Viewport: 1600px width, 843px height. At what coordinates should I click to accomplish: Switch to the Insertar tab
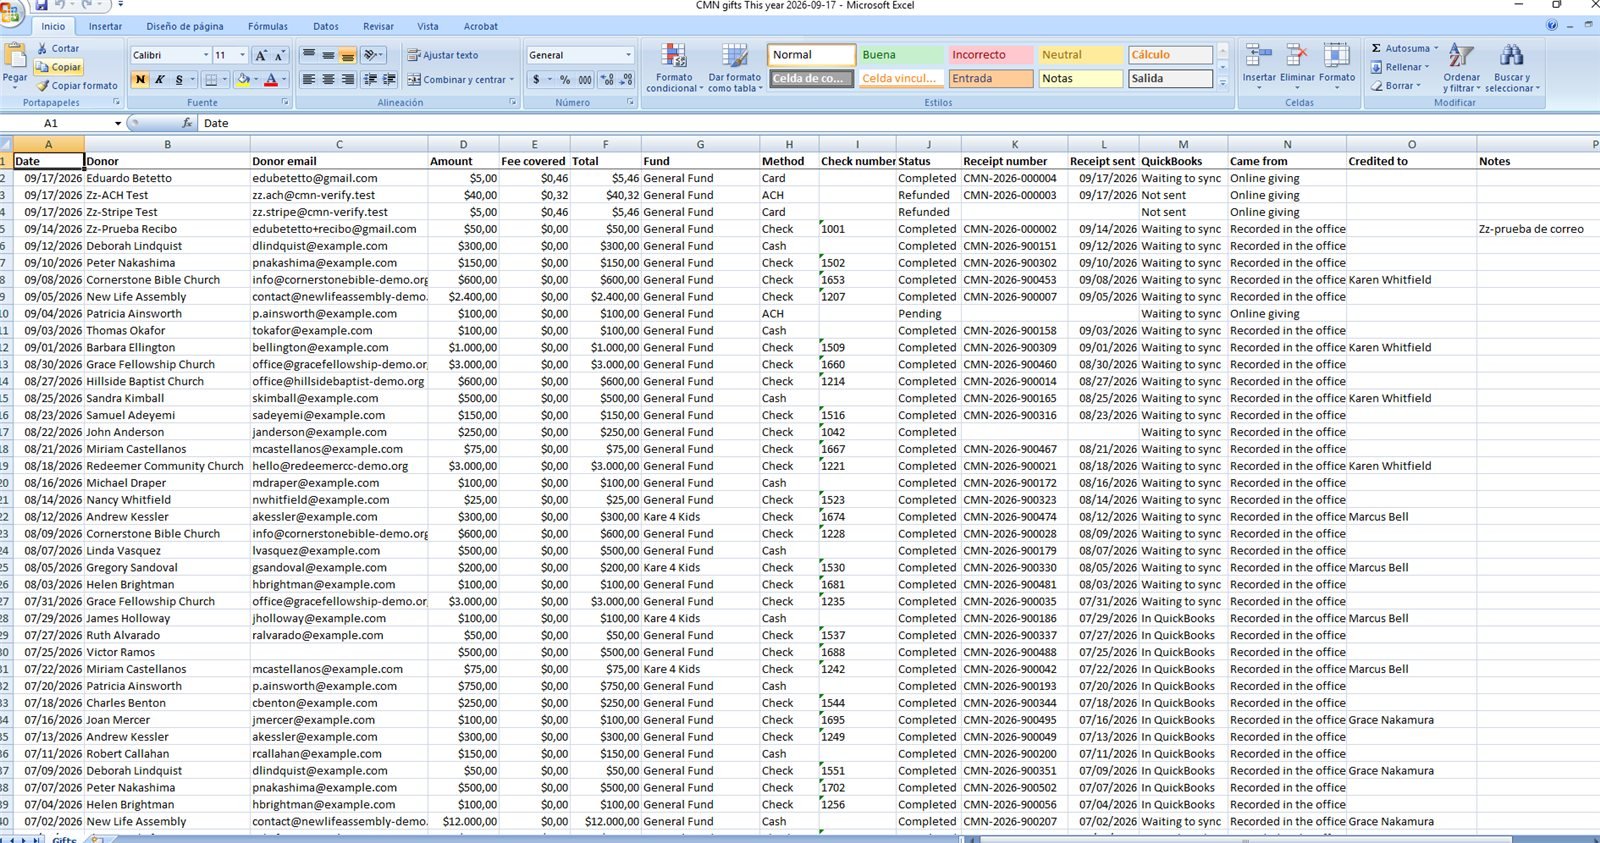pos(105,26)
